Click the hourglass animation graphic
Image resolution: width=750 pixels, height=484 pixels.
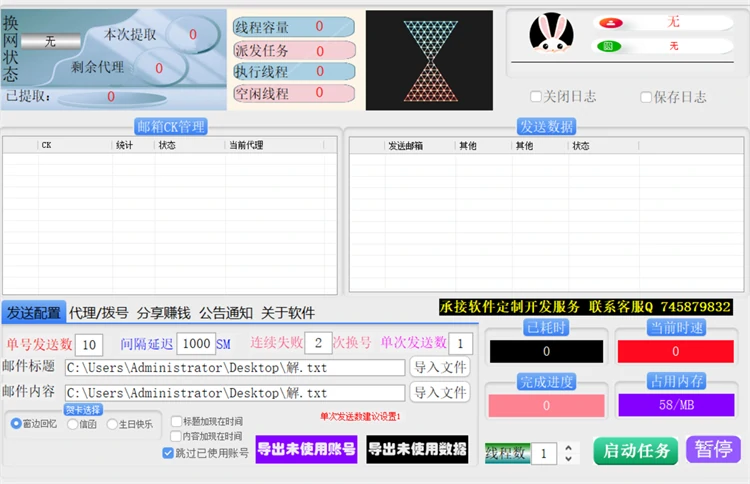point(430,61)
